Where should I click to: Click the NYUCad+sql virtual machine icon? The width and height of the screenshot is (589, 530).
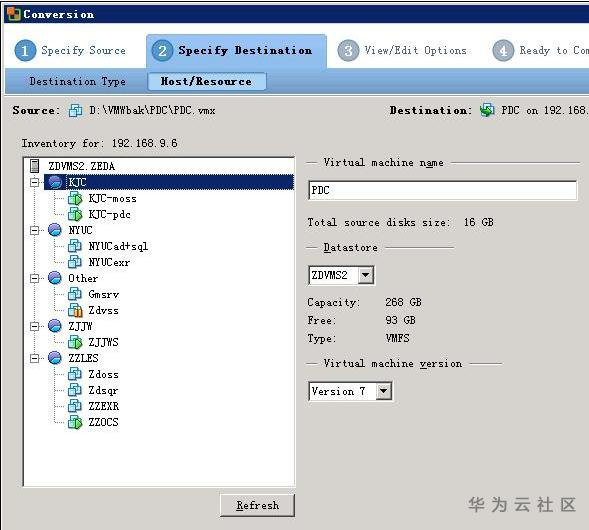75,246
